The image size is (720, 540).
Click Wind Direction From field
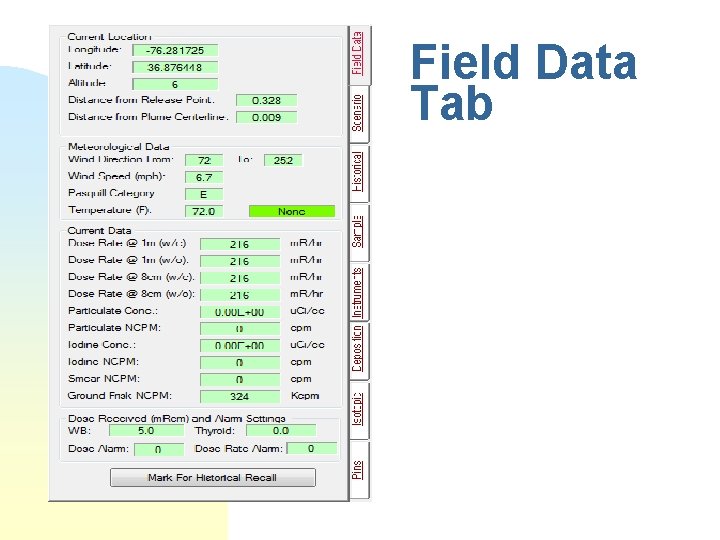click(x=204, y=161)
